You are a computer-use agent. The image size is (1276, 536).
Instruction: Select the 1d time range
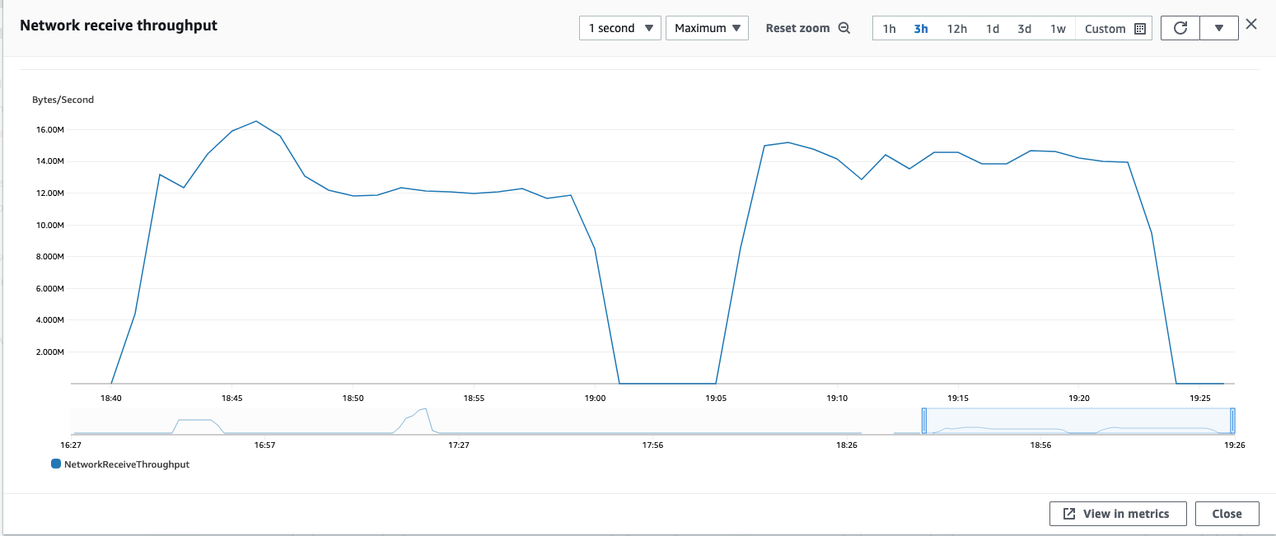(x=992, y=29)
